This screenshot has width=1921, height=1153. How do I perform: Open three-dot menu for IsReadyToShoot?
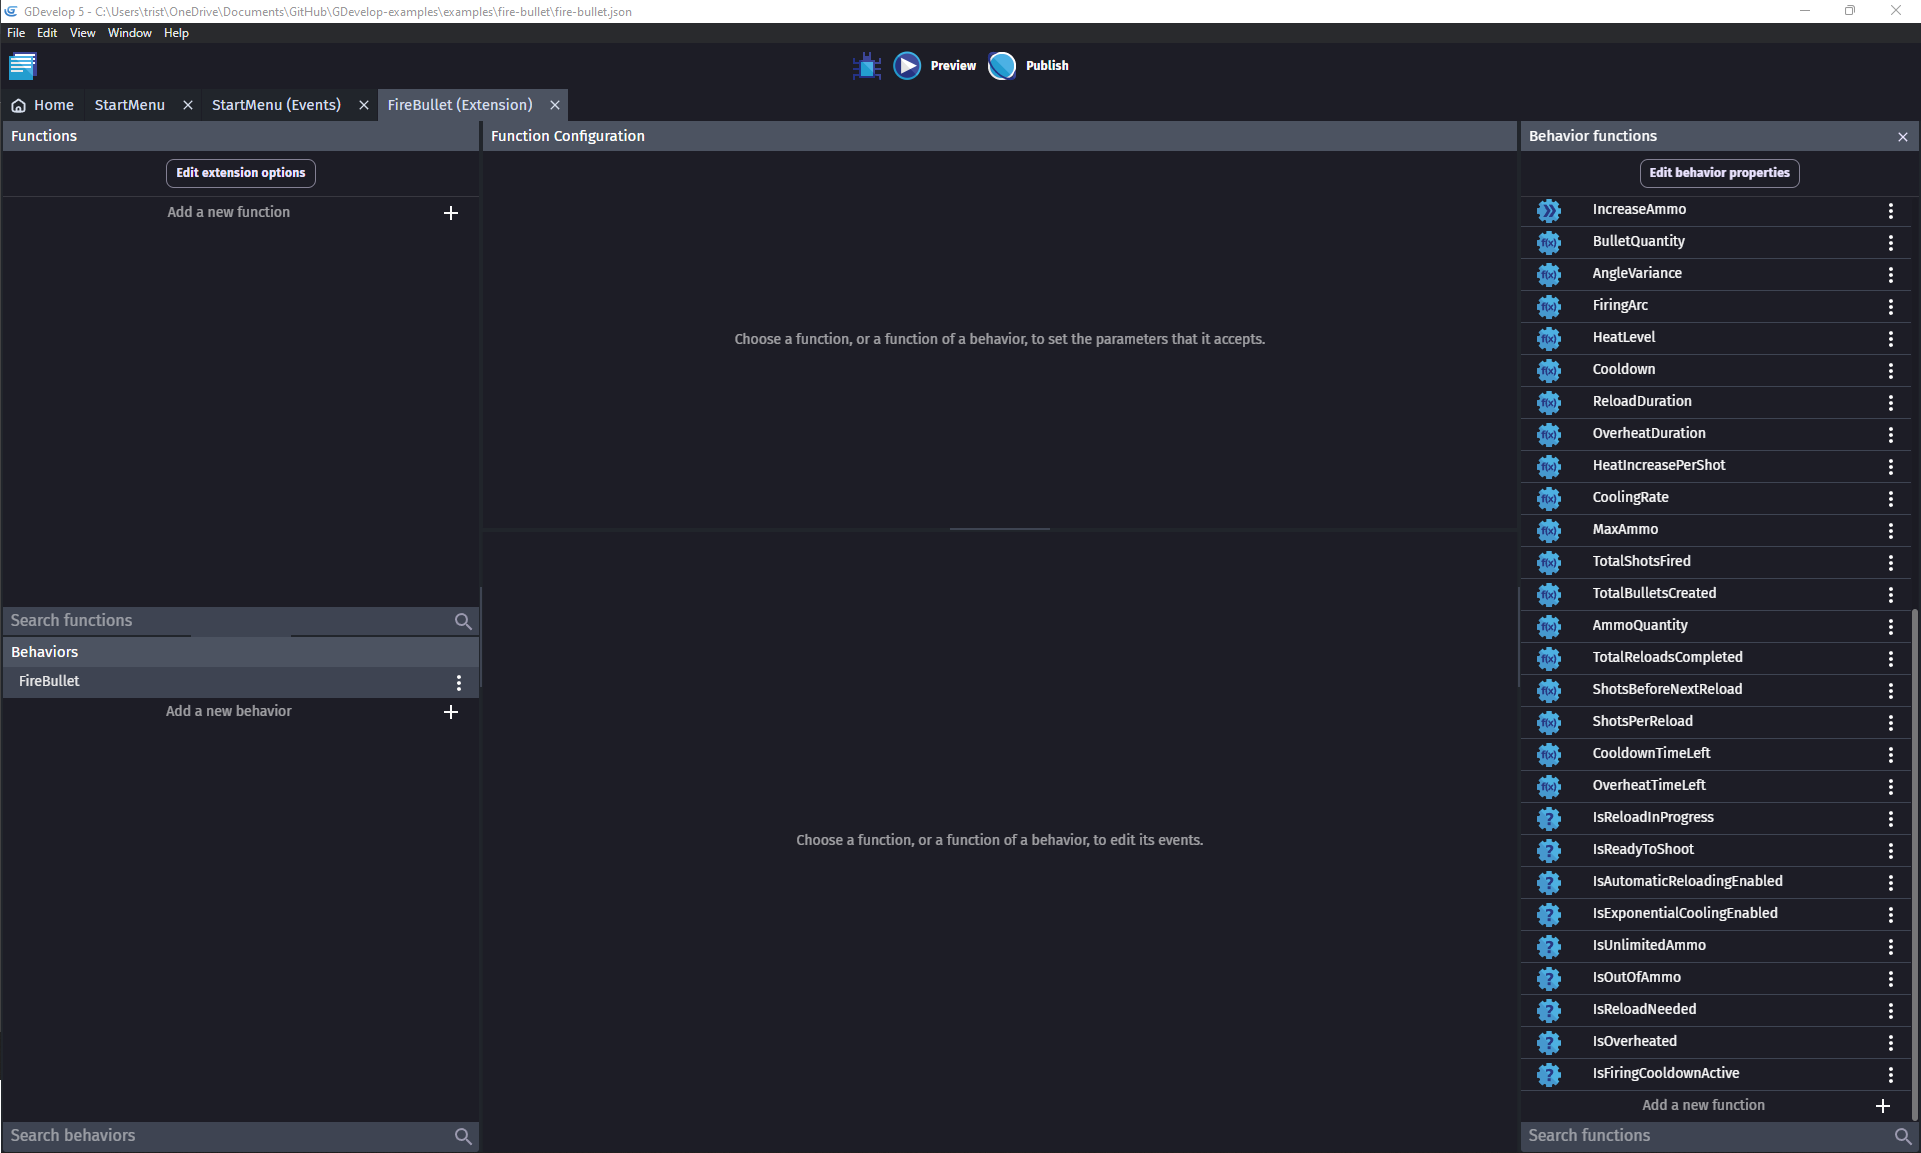point(1890,850)
